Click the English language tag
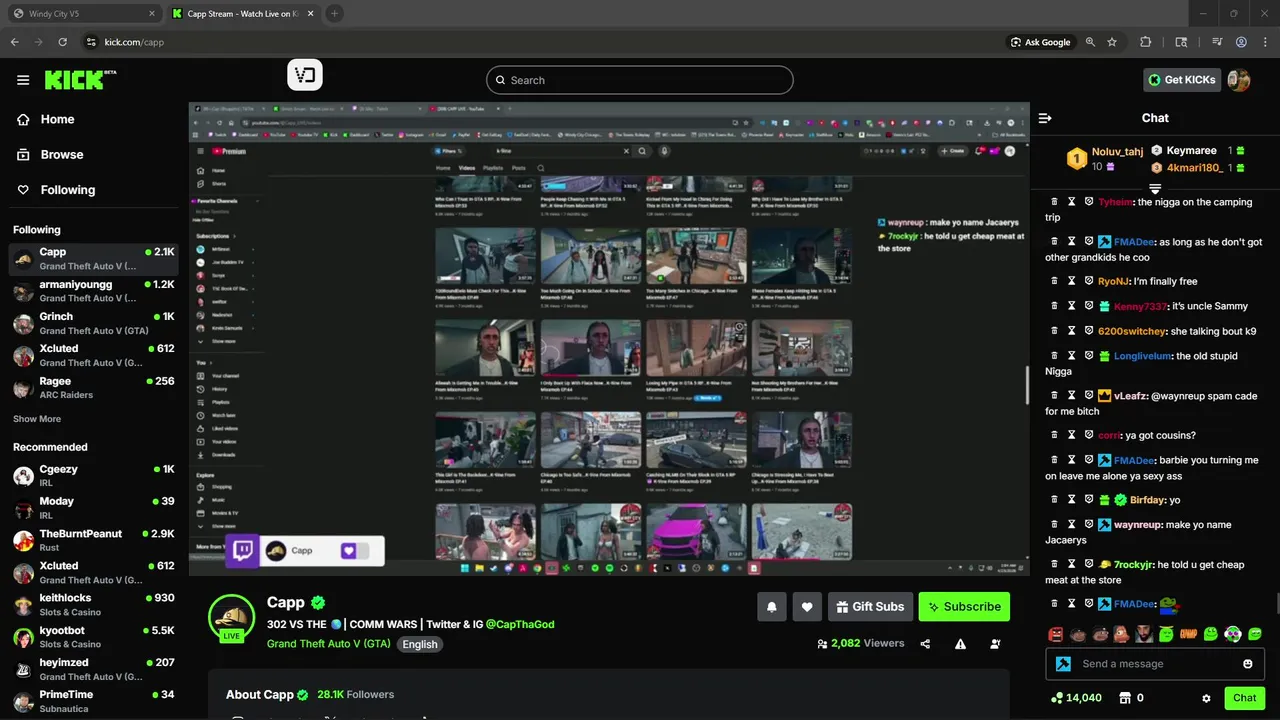Image resolution: width=1280 pixels, height=720 pixels. pos(420,644)
